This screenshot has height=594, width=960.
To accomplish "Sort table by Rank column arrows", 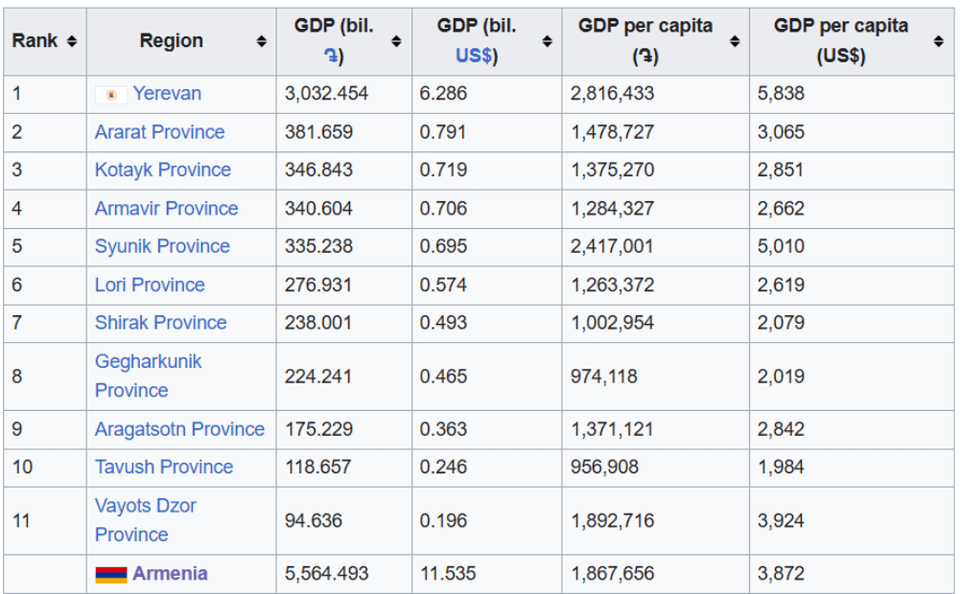I will 72,42.
